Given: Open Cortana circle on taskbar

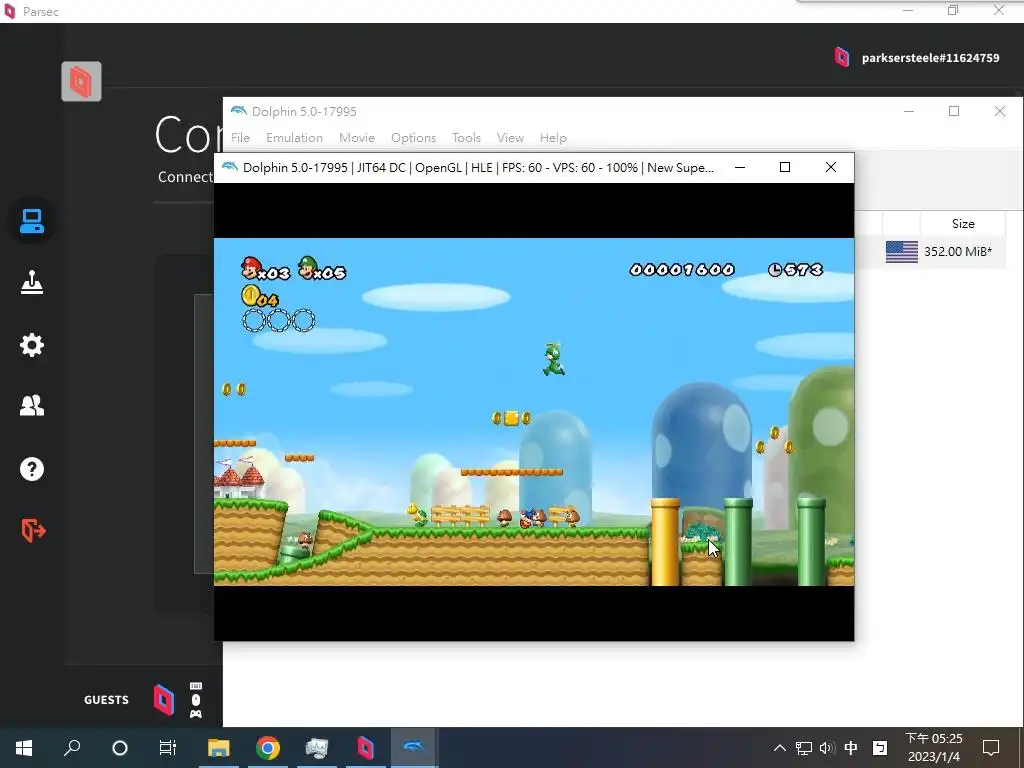Looking at the screenshot, I should 120,748.
